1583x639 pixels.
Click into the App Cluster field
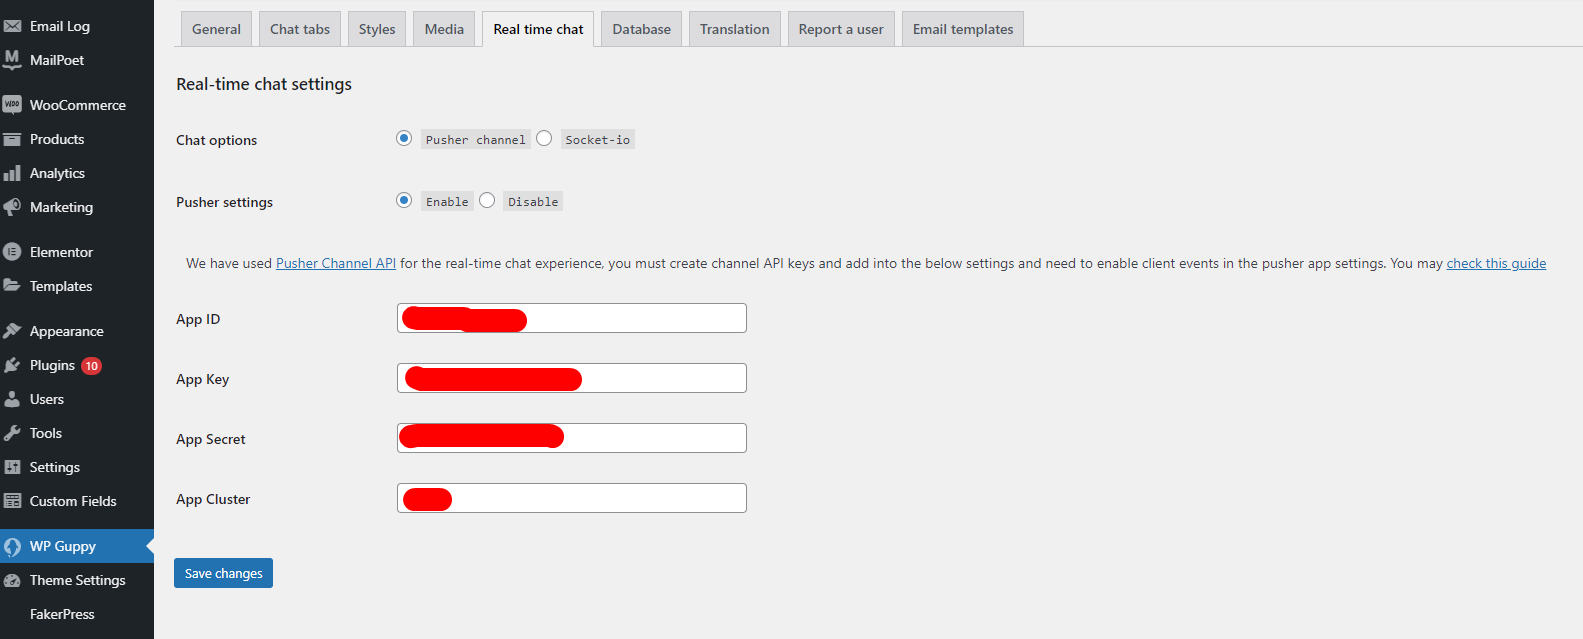[598, 498]
